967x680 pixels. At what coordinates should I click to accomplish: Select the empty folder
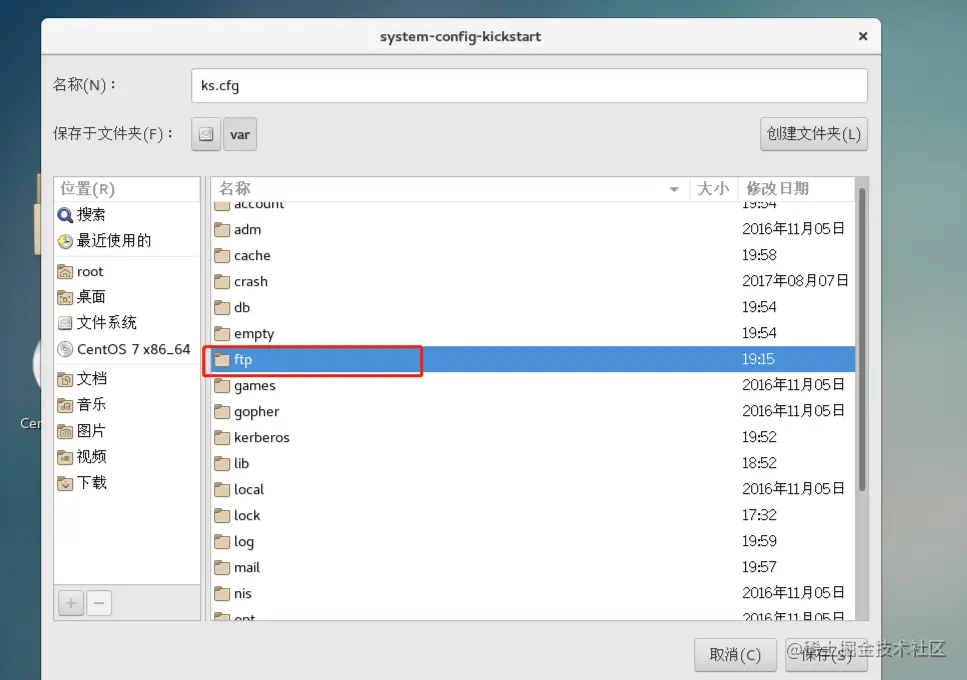pyautogui.click(x=533, y=334)
